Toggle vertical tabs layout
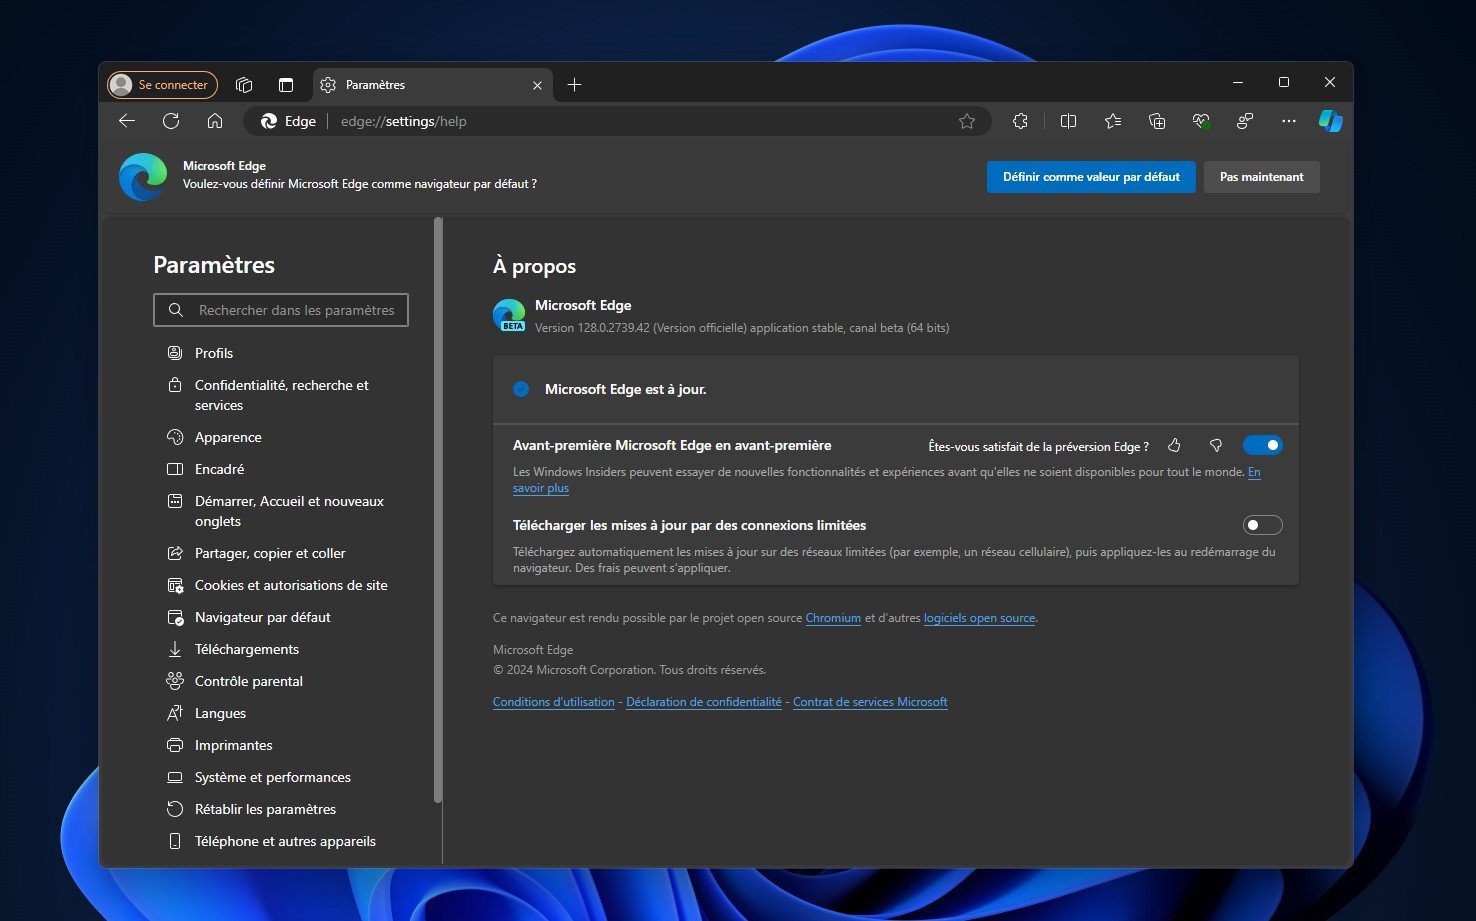The image size is (1476, 921). coord(287,84)
